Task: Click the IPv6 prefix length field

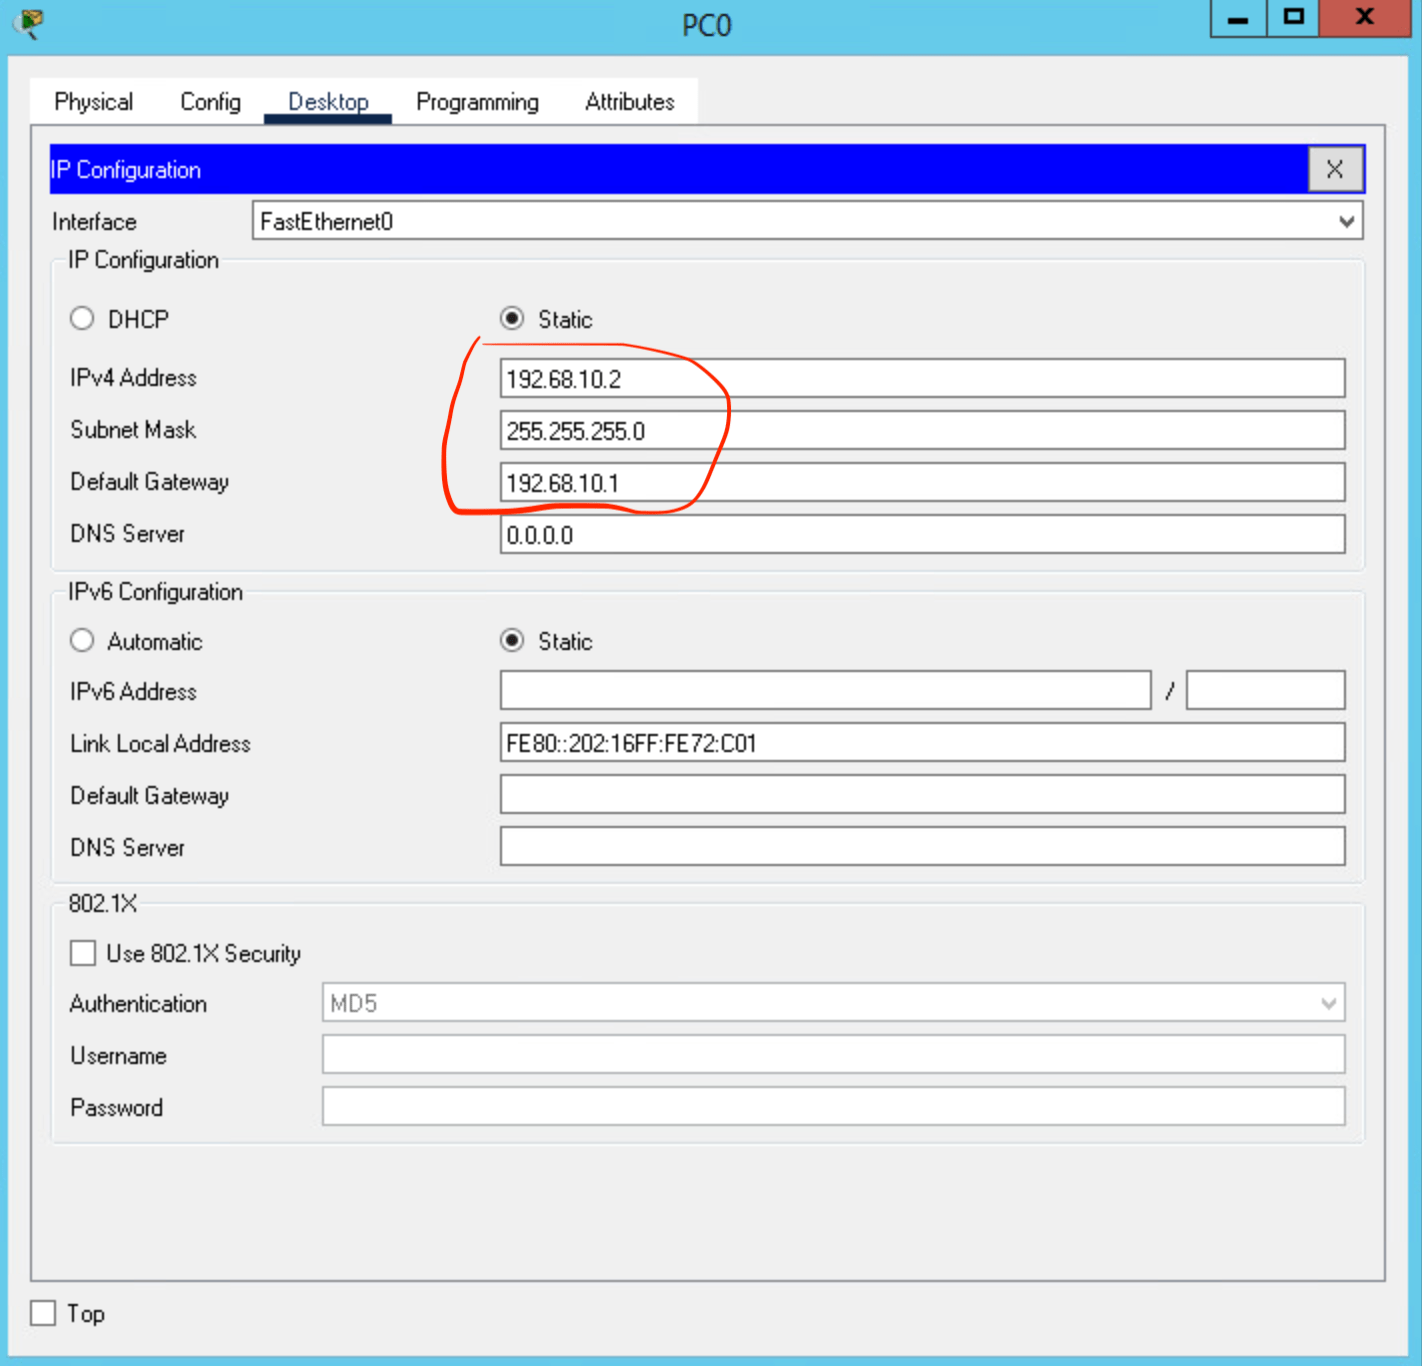Action: pos(1265,691)
